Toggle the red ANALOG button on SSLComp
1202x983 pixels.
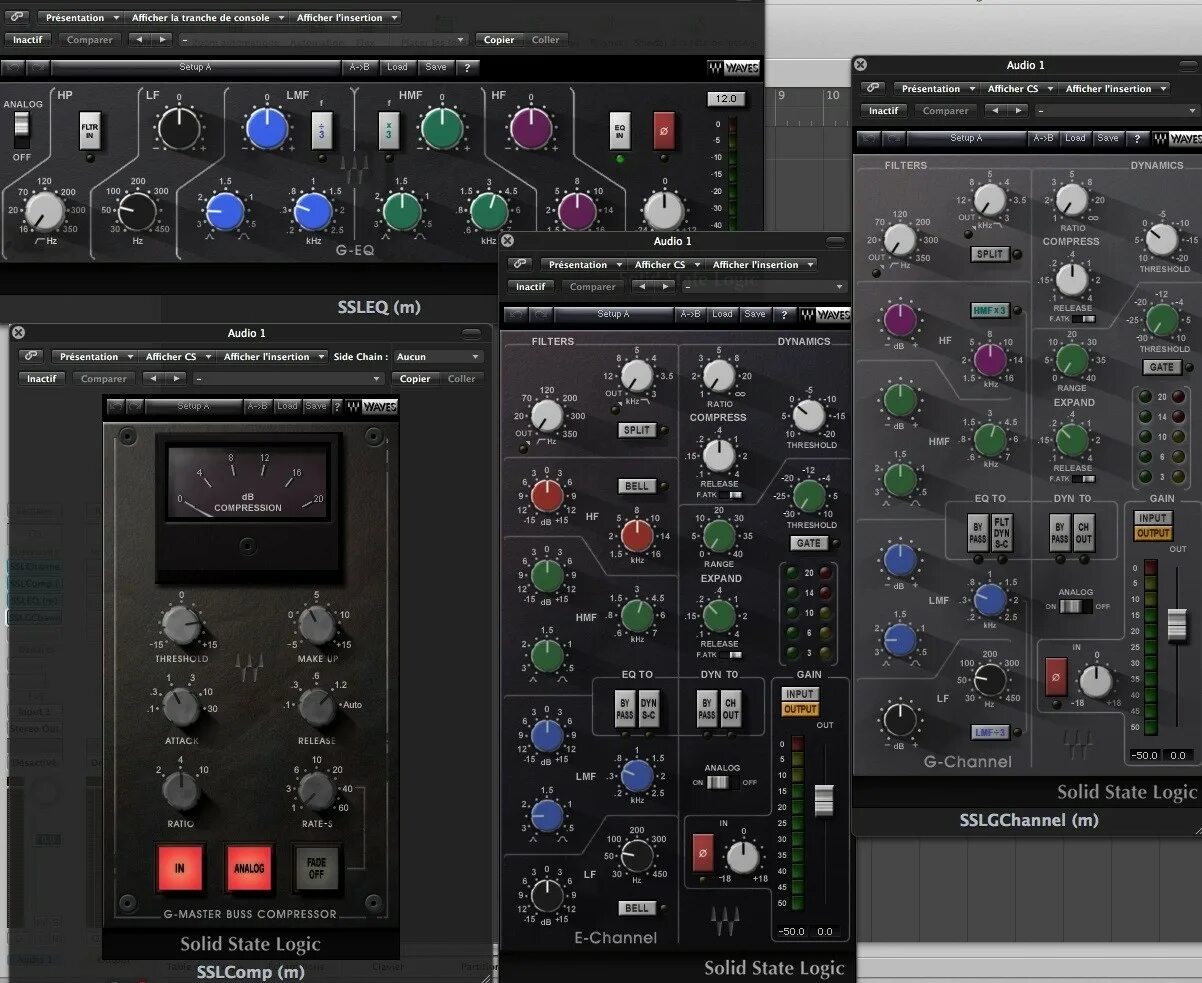tap(249, 868)
